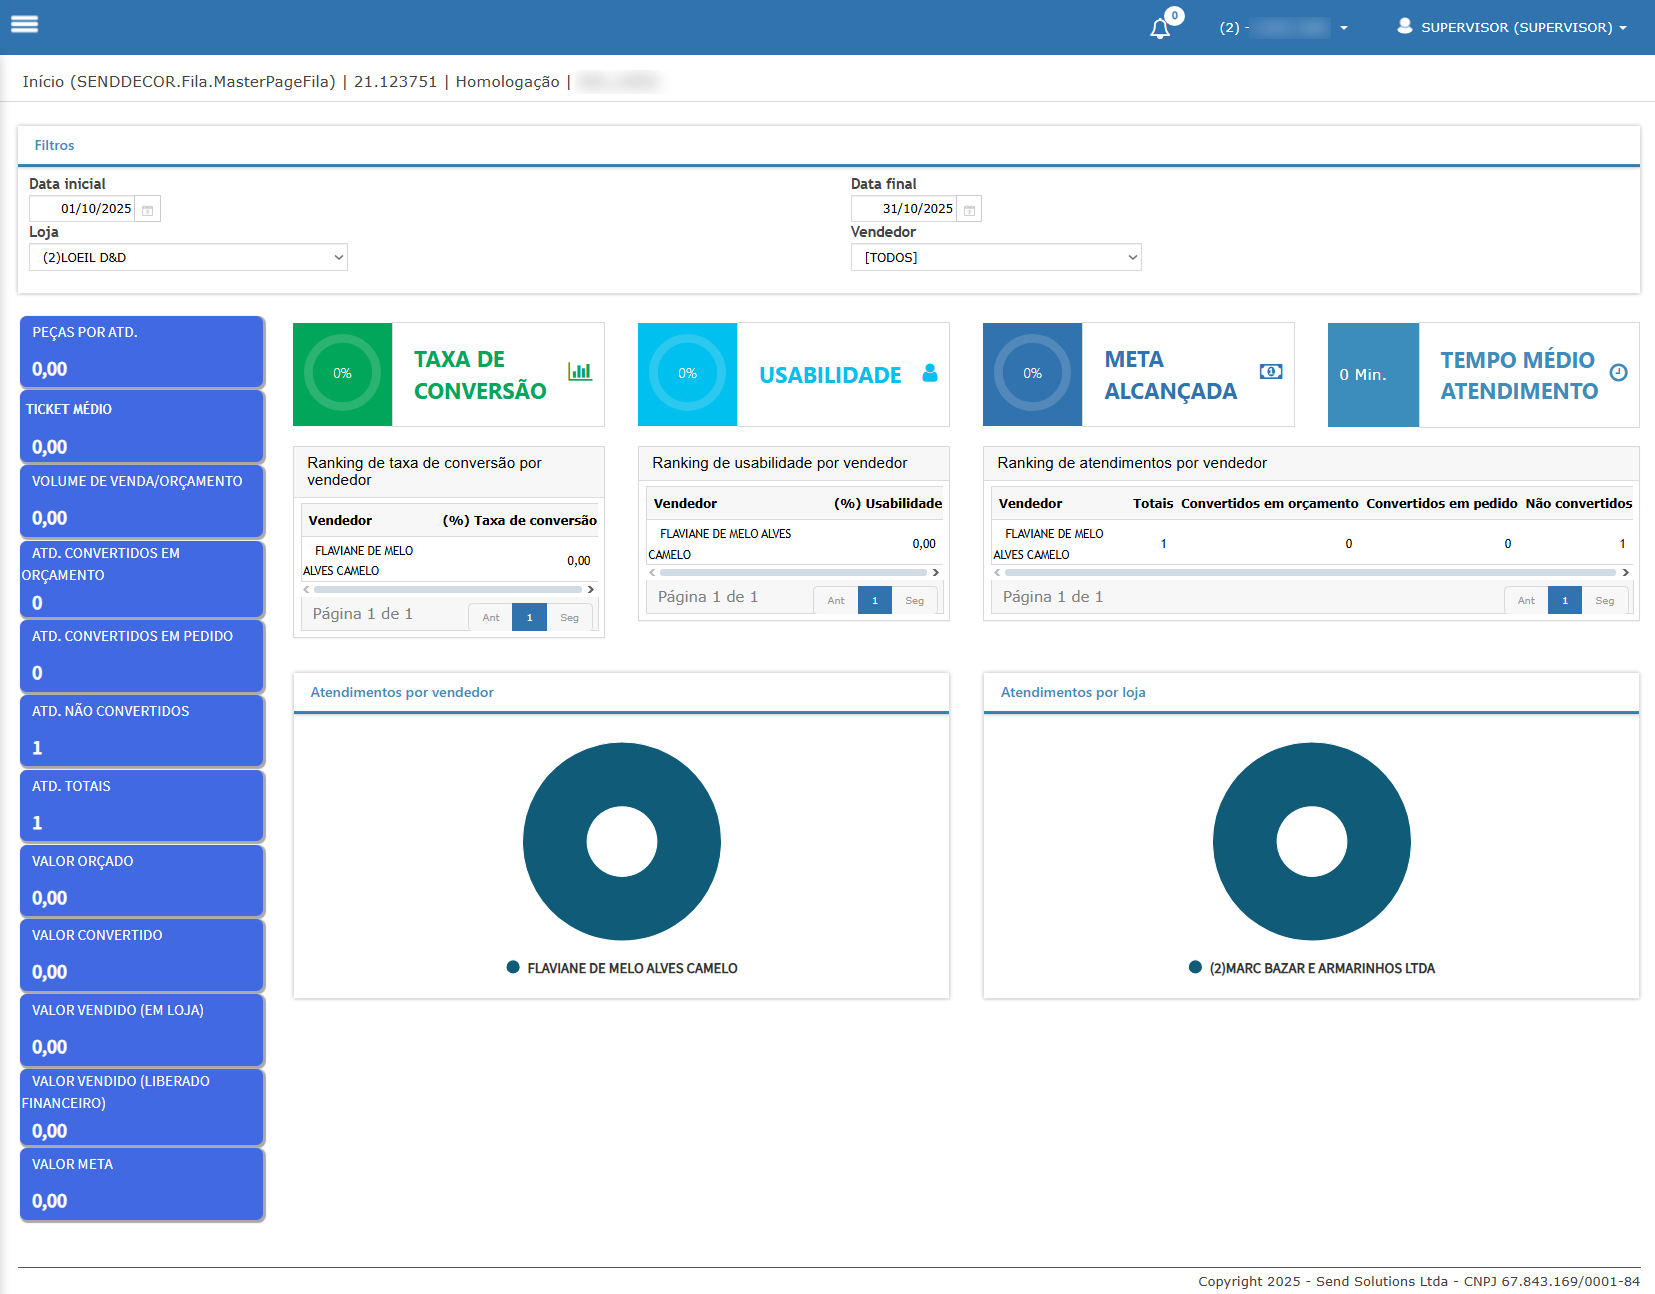1655x1294 pixels.
Task: Open the Filtros panel header
Action: pyautogui.click(x=55, y=146)
